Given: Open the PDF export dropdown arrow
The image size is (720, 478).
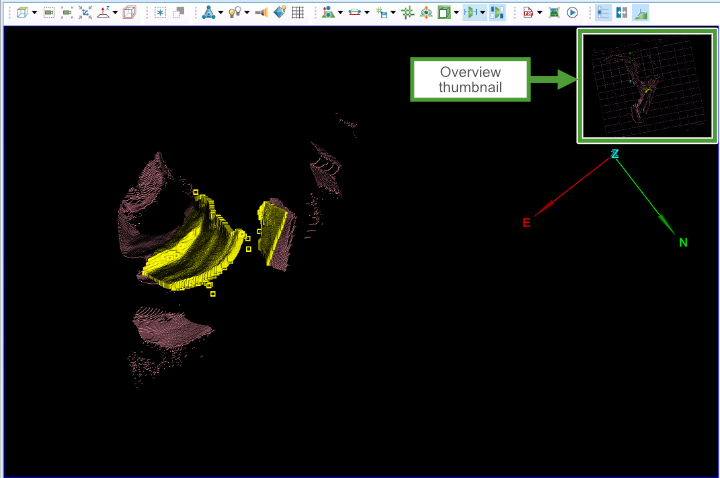Looking at the screenshot, I should click(x=540, y=13).
